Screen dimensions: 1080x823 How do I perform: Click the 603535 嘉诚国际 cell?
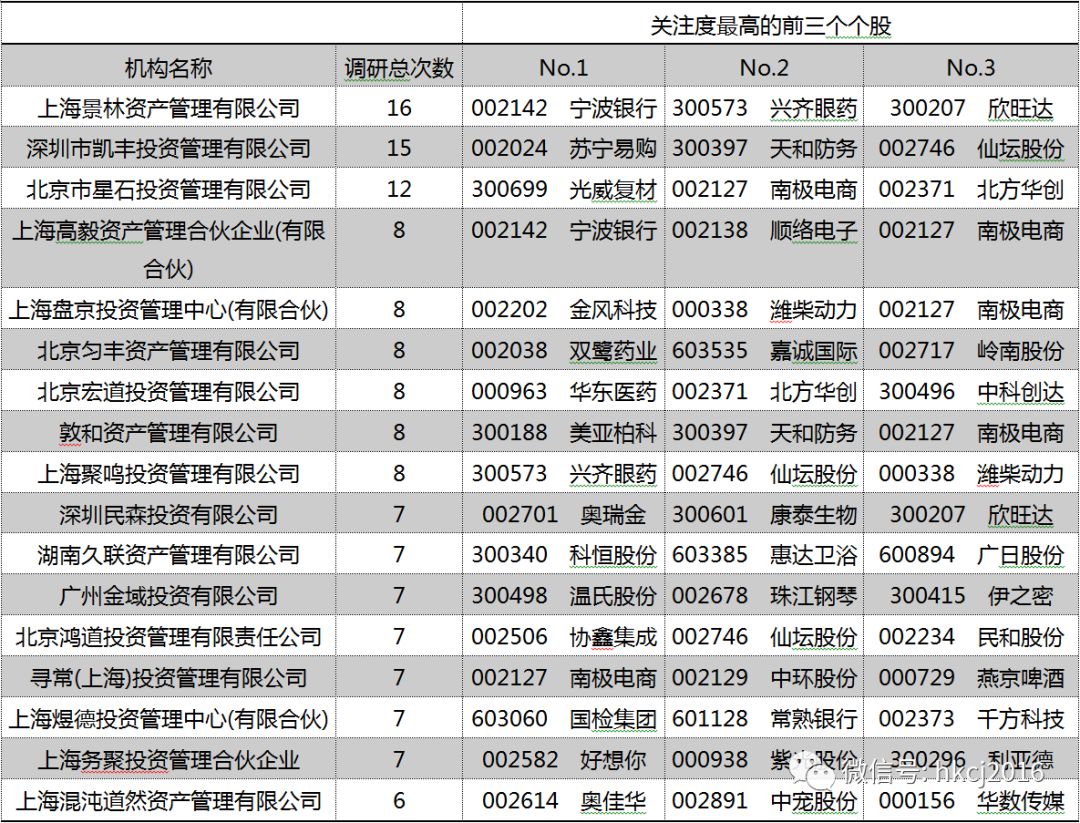[764, 351]
